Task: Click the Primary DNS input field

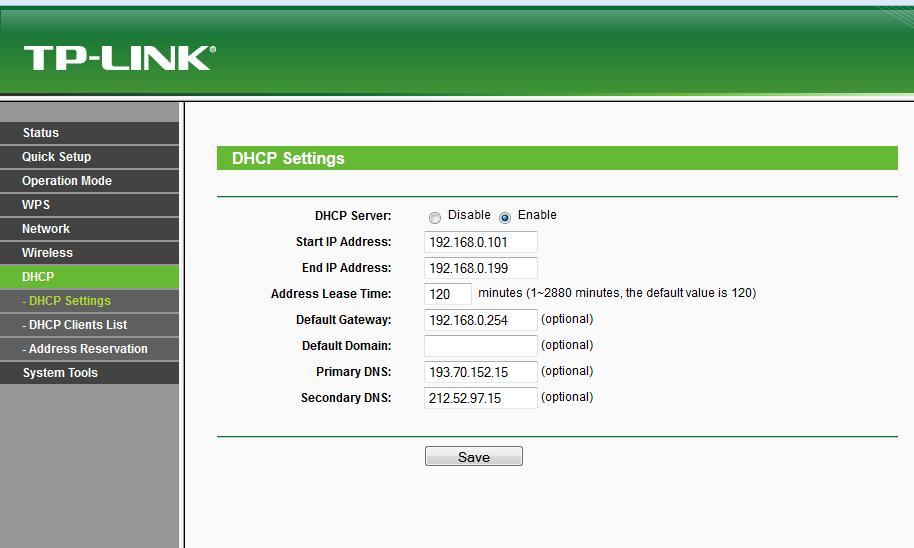Action: tap(480, 372)
